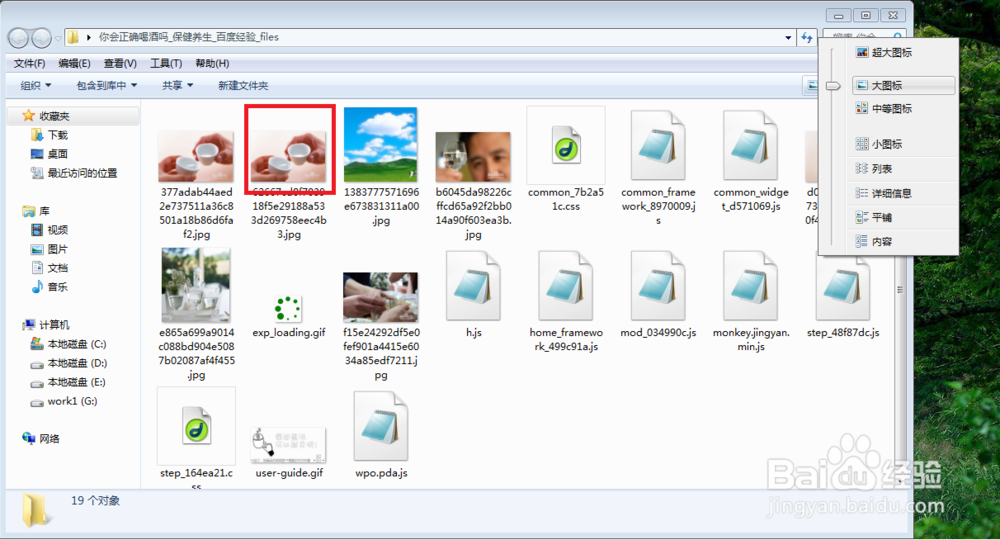Click the 新建文件夹 button
The height and width of the screenshot is (540, 1000).
pos(243,85)
